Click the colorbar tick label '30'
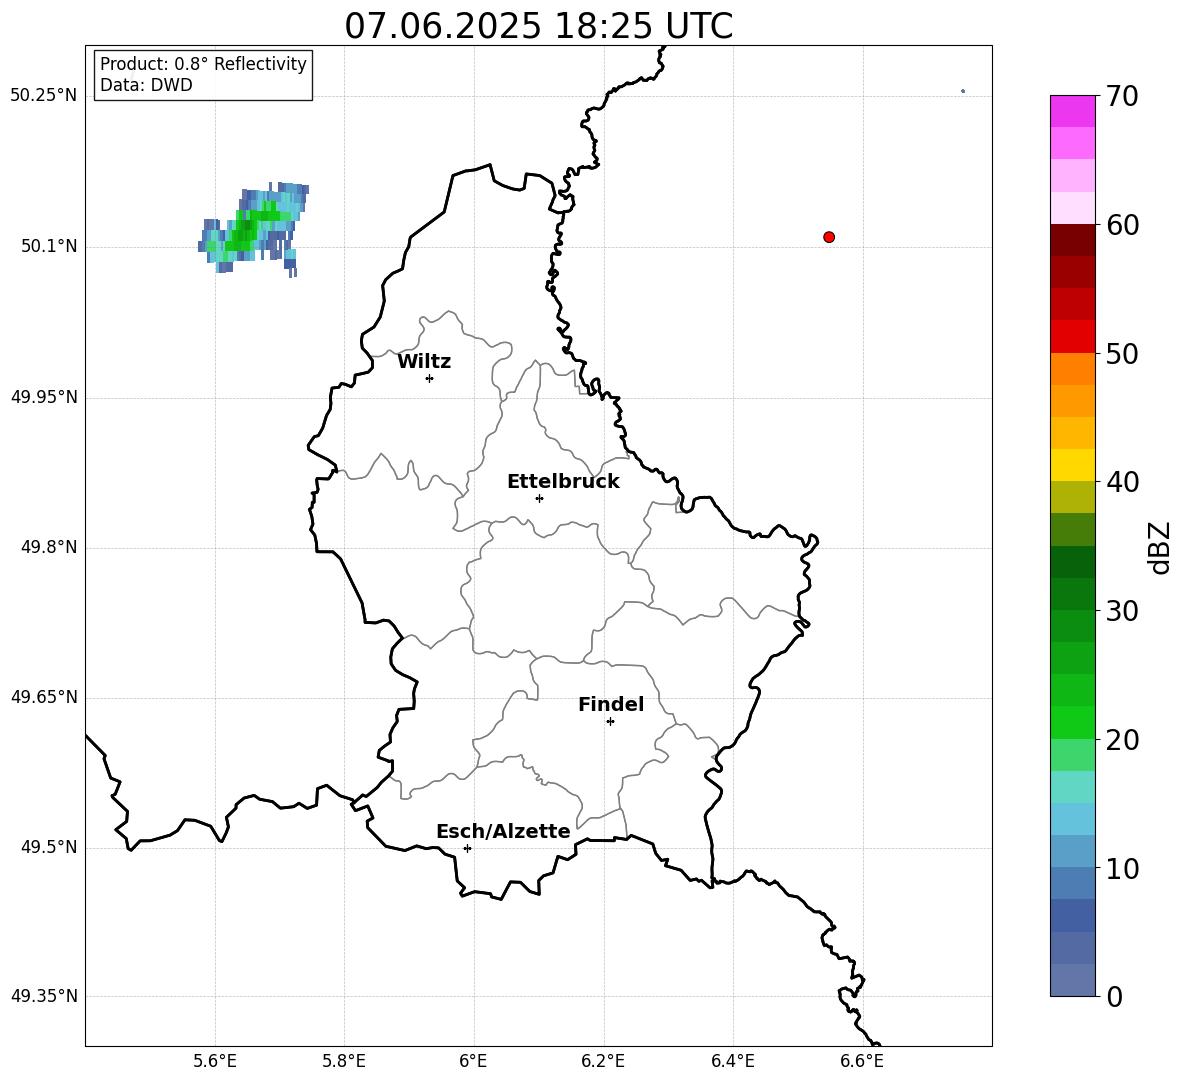 click(1122, 611)
